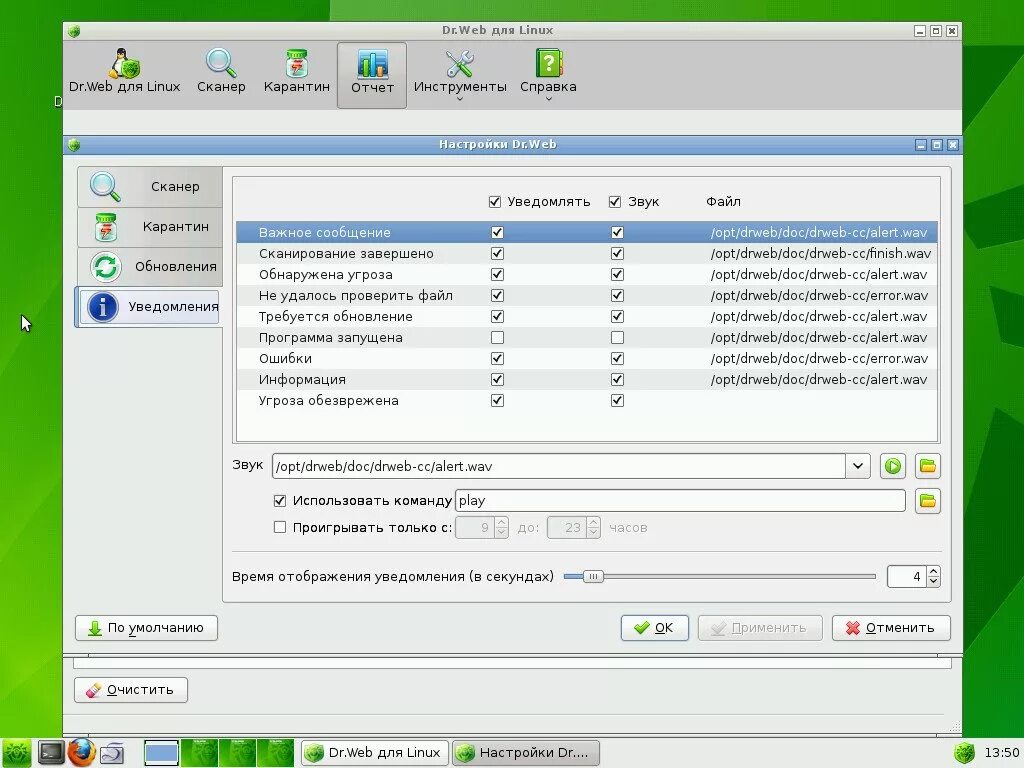Enable notify checkbox for Программа запущена
This screenshot has width=1024, height=768.
(x=498, y=338)
